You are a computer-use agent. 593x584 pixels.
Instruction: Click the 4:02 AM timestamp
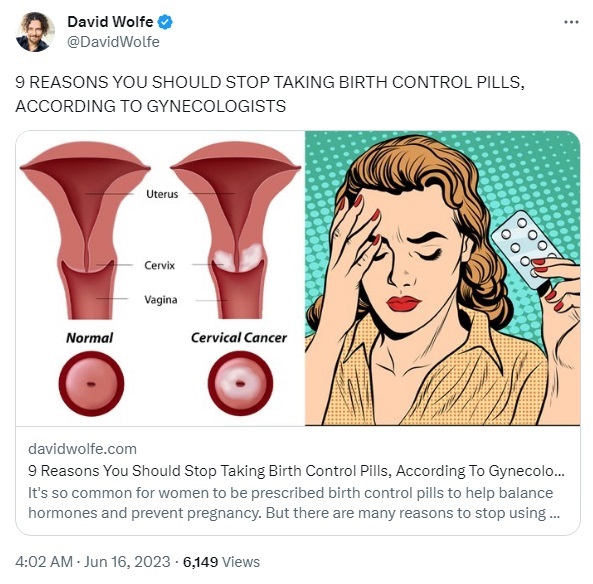[x=44, y=562]
